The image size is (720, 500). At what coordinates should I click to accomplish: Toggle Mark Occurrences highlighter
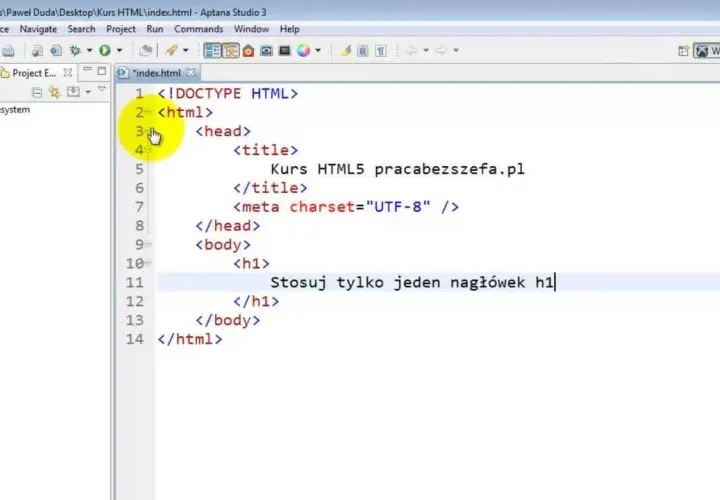(x=345, y=51)
